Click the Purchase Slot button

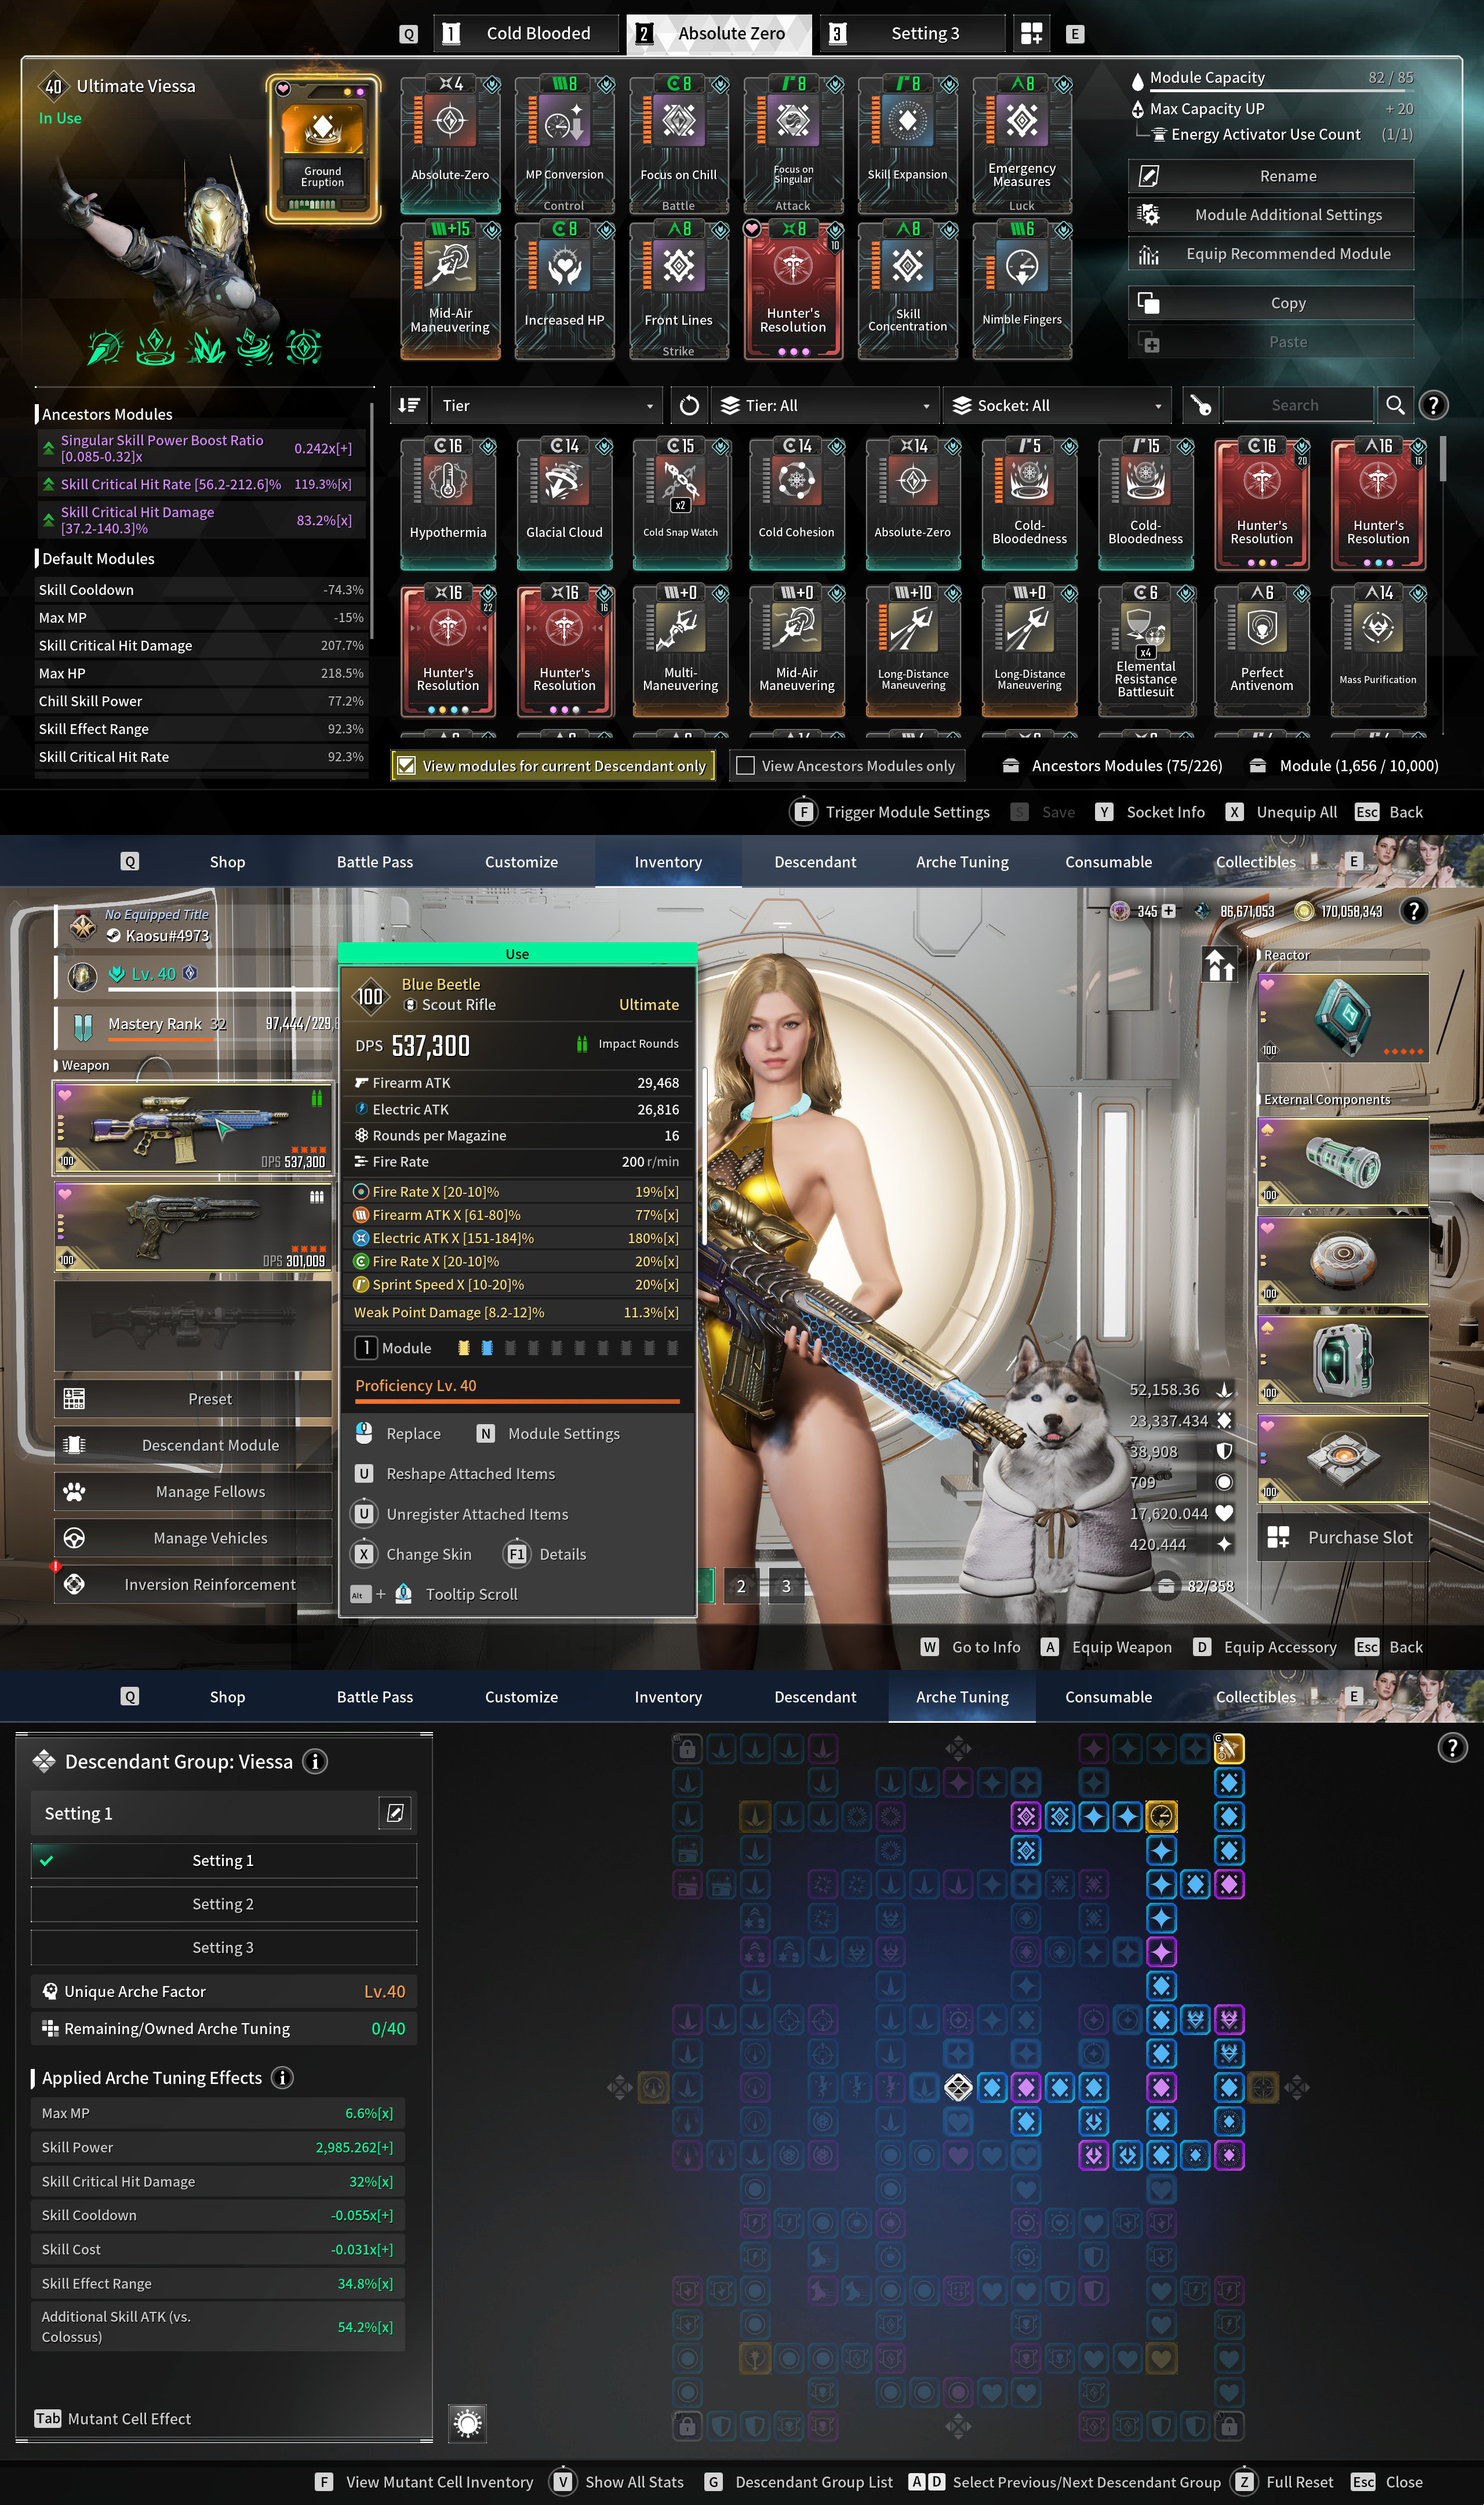1342,1538
